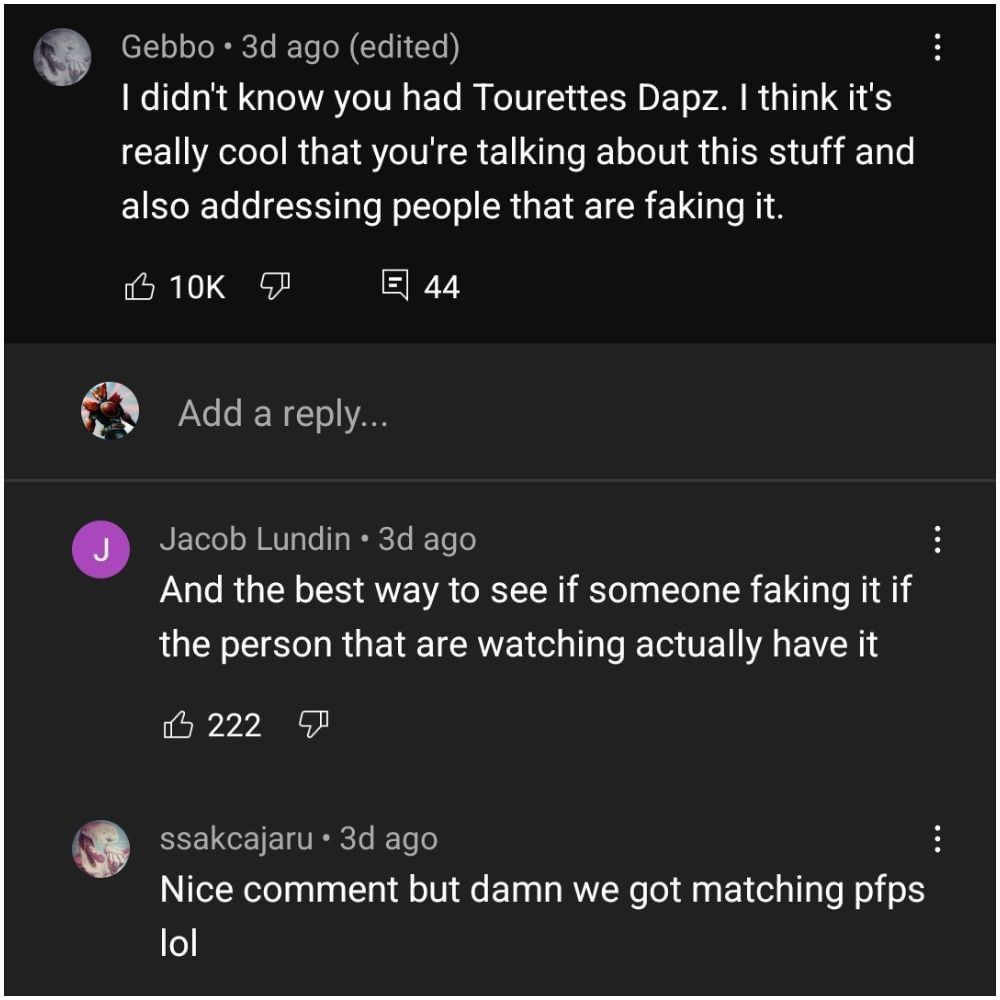The width and height of the screenshot is (1000, 1000).
Task: Open the three-dot menu on Jacob Lundin's comment
Action: 936,540
